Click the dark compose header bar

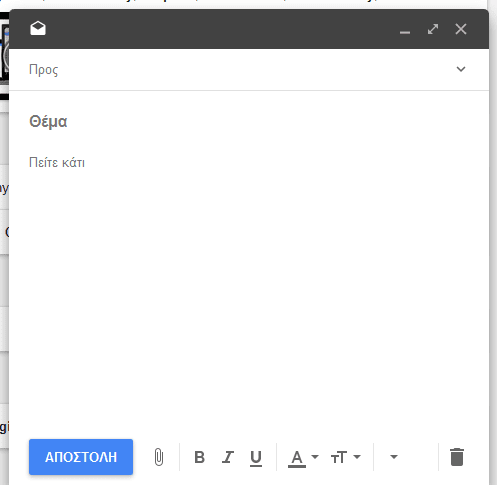(x=220, y=29)
